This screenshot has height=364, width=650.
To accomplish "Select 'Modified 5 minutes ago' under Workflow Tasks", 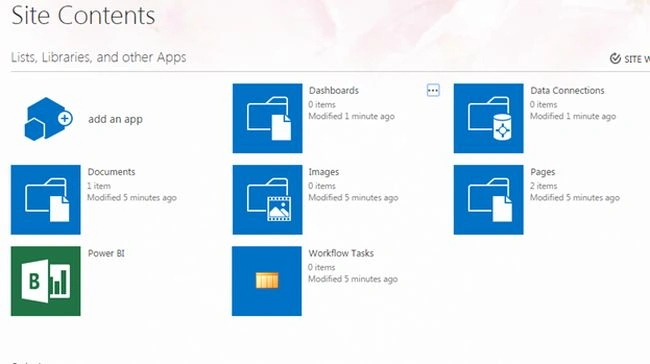I will click(353, 279).
